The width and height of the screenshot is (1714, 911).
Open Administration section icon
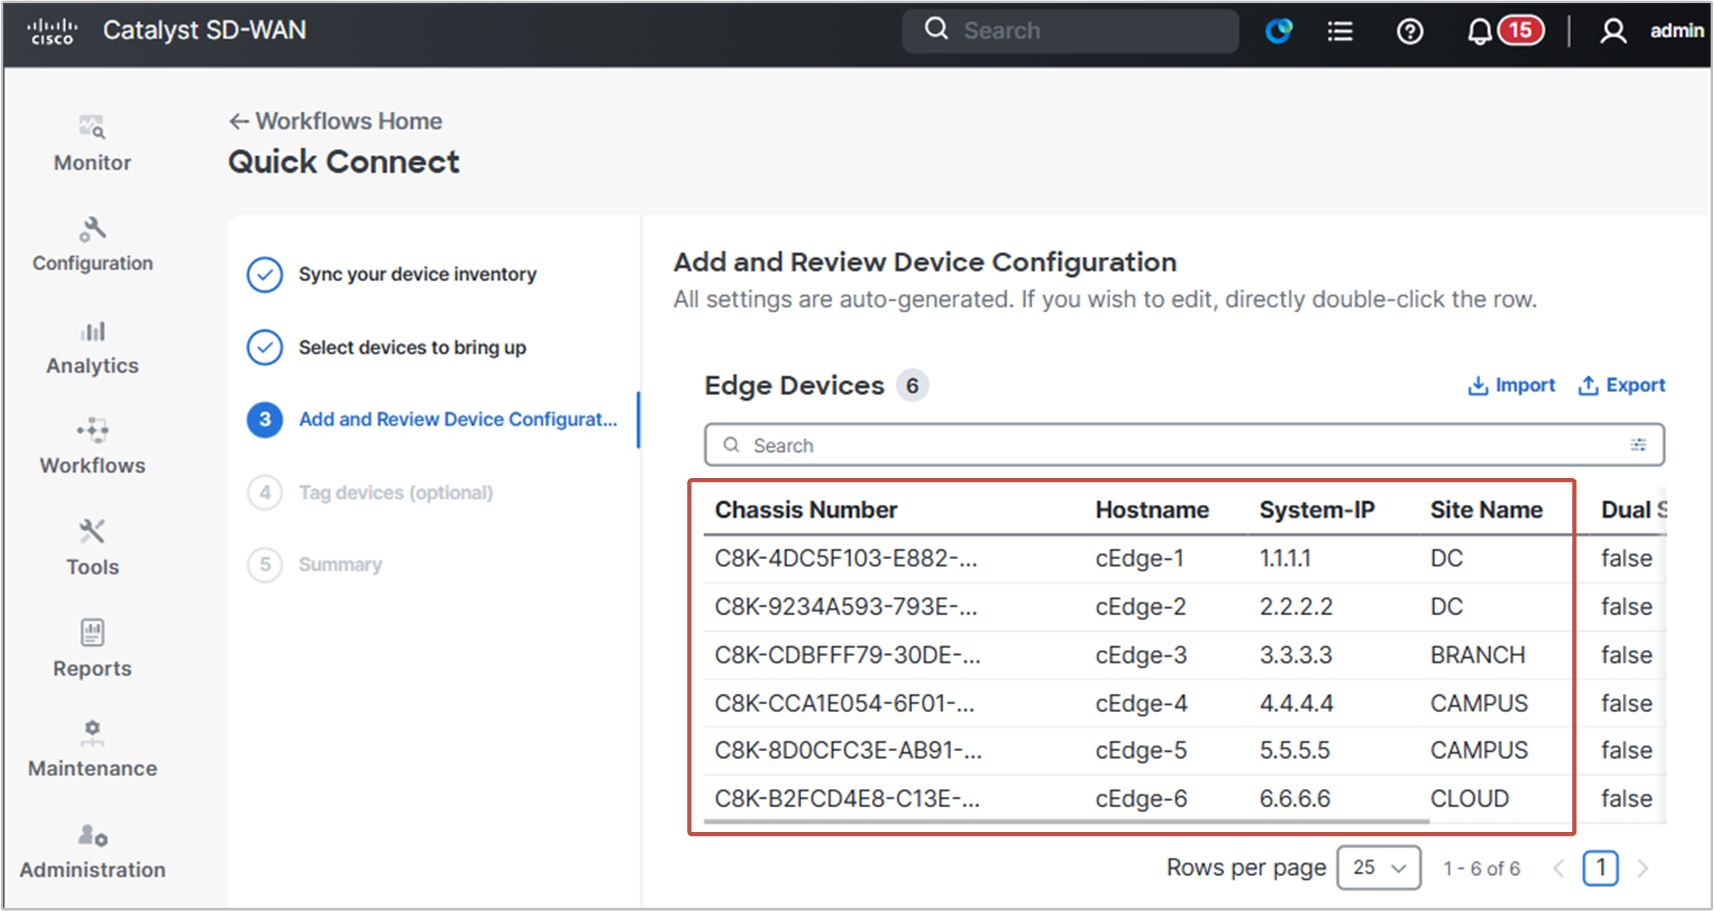[92, 835]
